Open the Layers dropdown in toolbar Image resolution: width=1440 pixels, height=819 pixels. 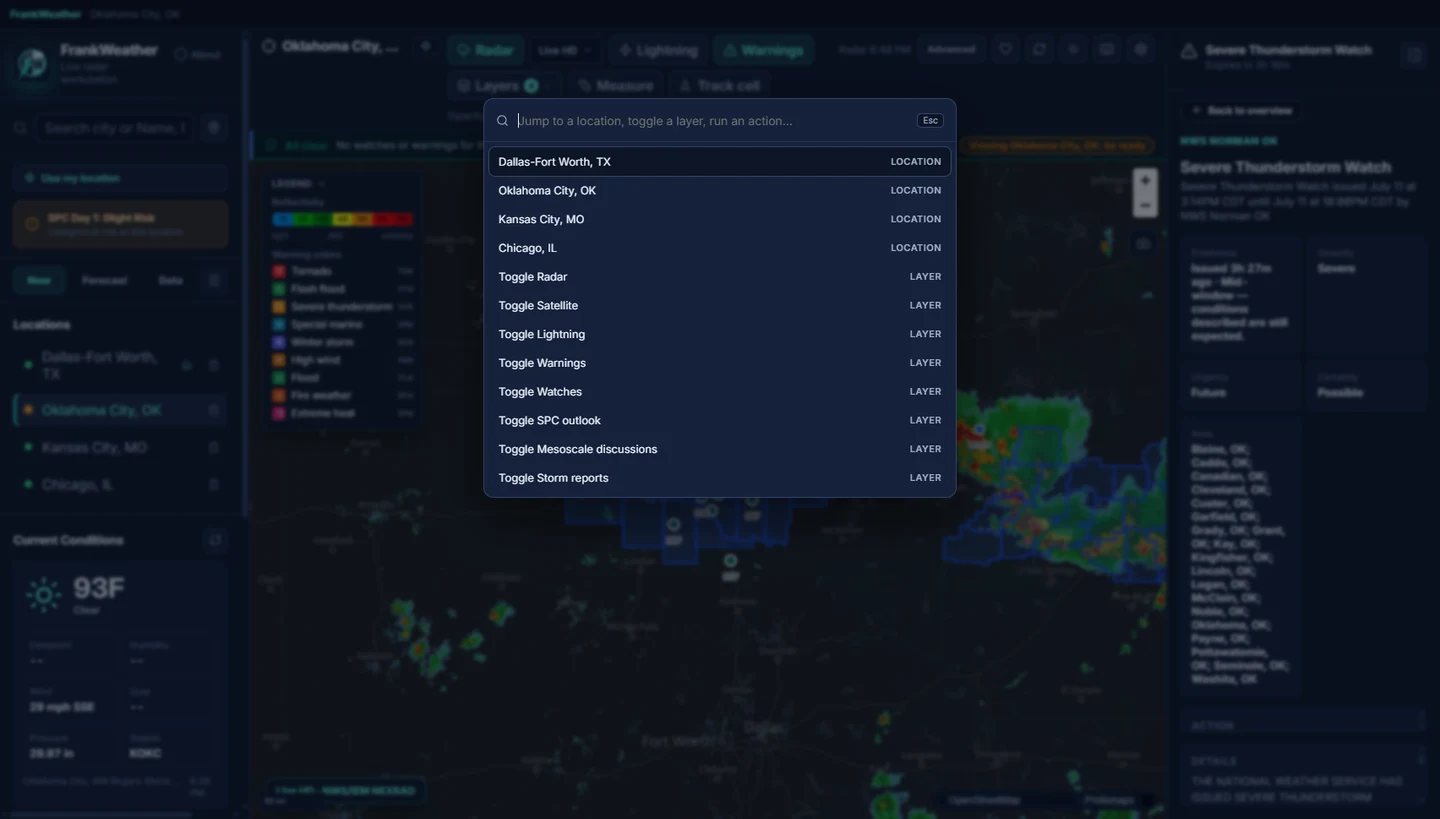click(x=504, y=86)
